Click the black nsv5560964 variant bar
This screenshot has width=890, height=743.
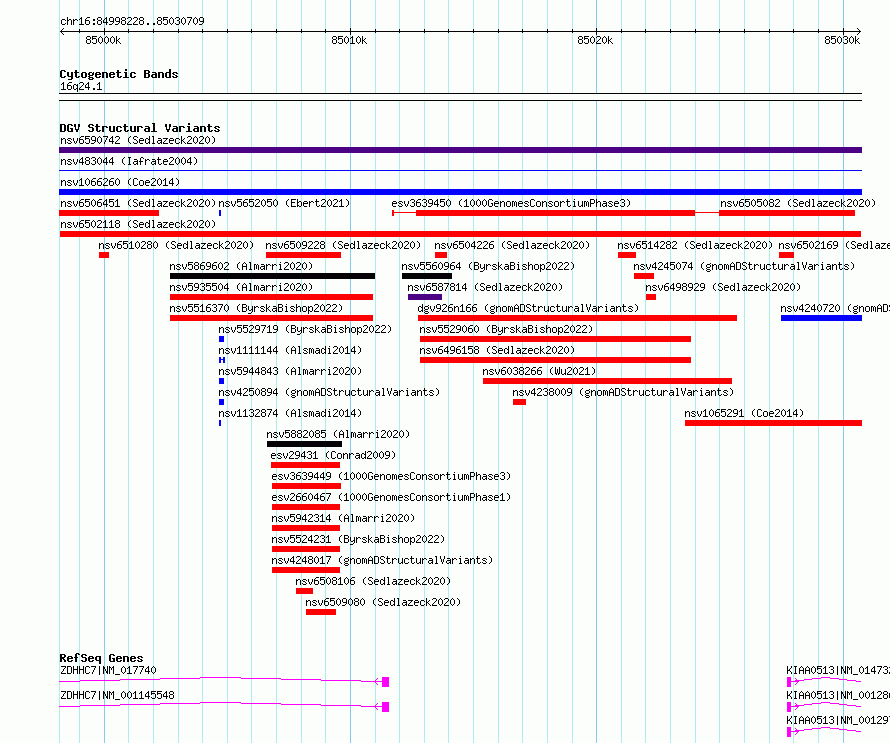click(x=427, y=276)
